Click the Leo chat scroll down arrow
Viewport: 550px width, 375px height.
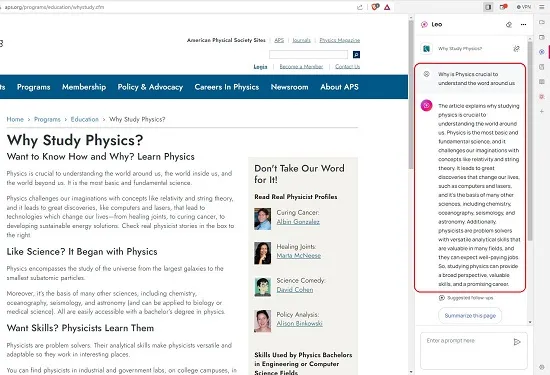click(530, 322)
